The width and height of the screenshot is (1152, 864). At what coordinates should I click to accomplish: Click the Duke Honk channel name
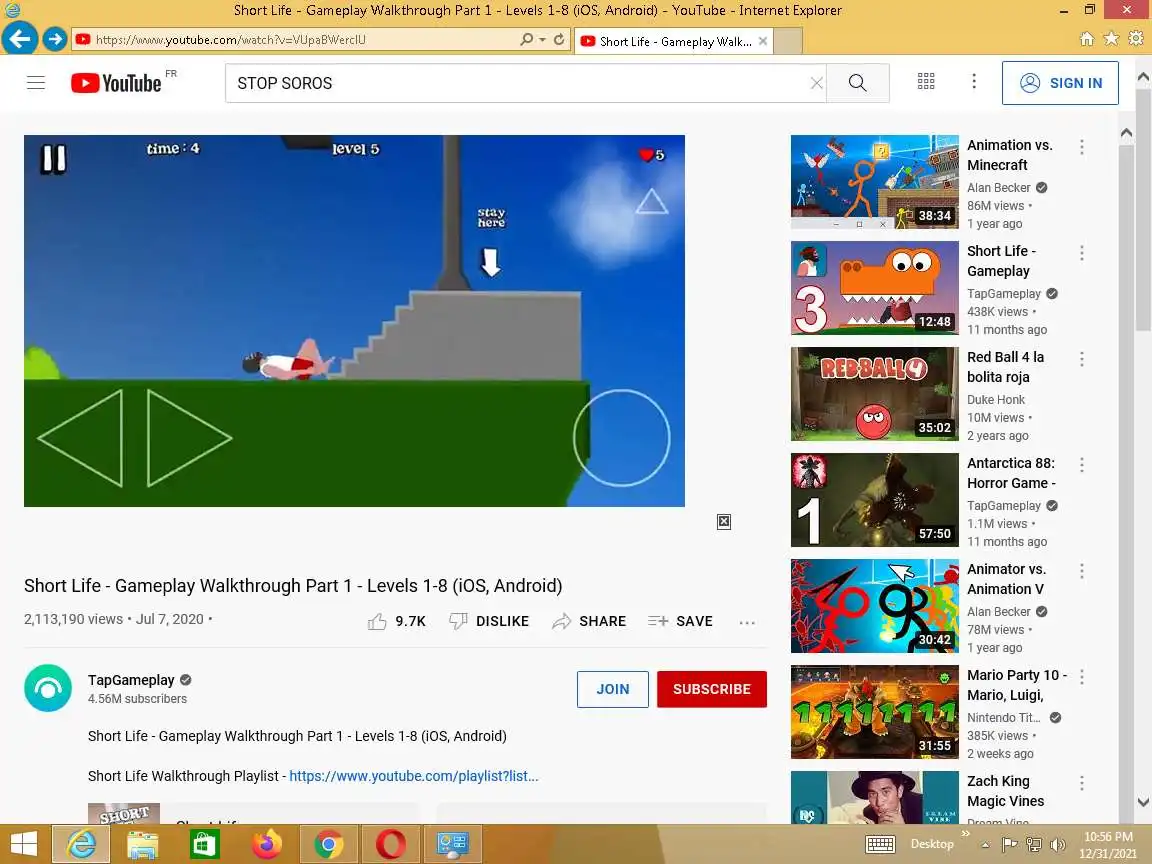click(x=996, y=400)
